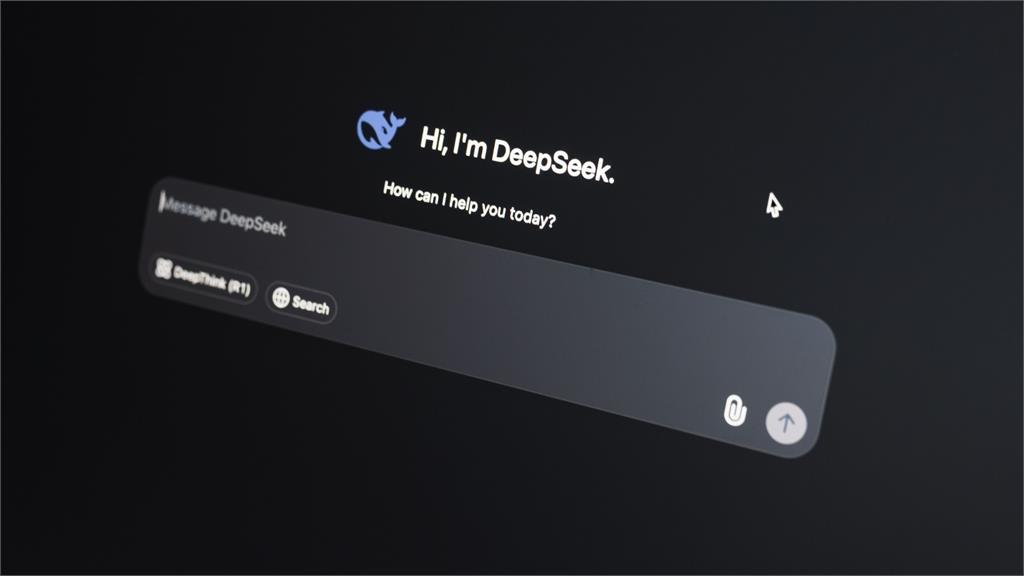Open the file upload paperclip button
Screen dimensions: 1024x576
pos(735,411)
